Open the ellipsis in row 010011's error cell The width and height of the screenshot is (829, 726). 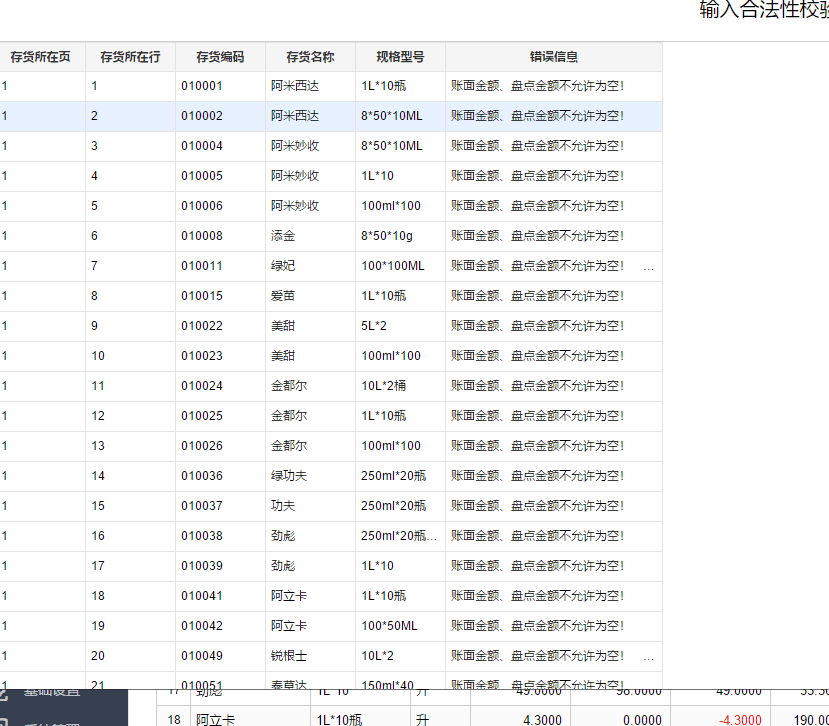point(649,268)
